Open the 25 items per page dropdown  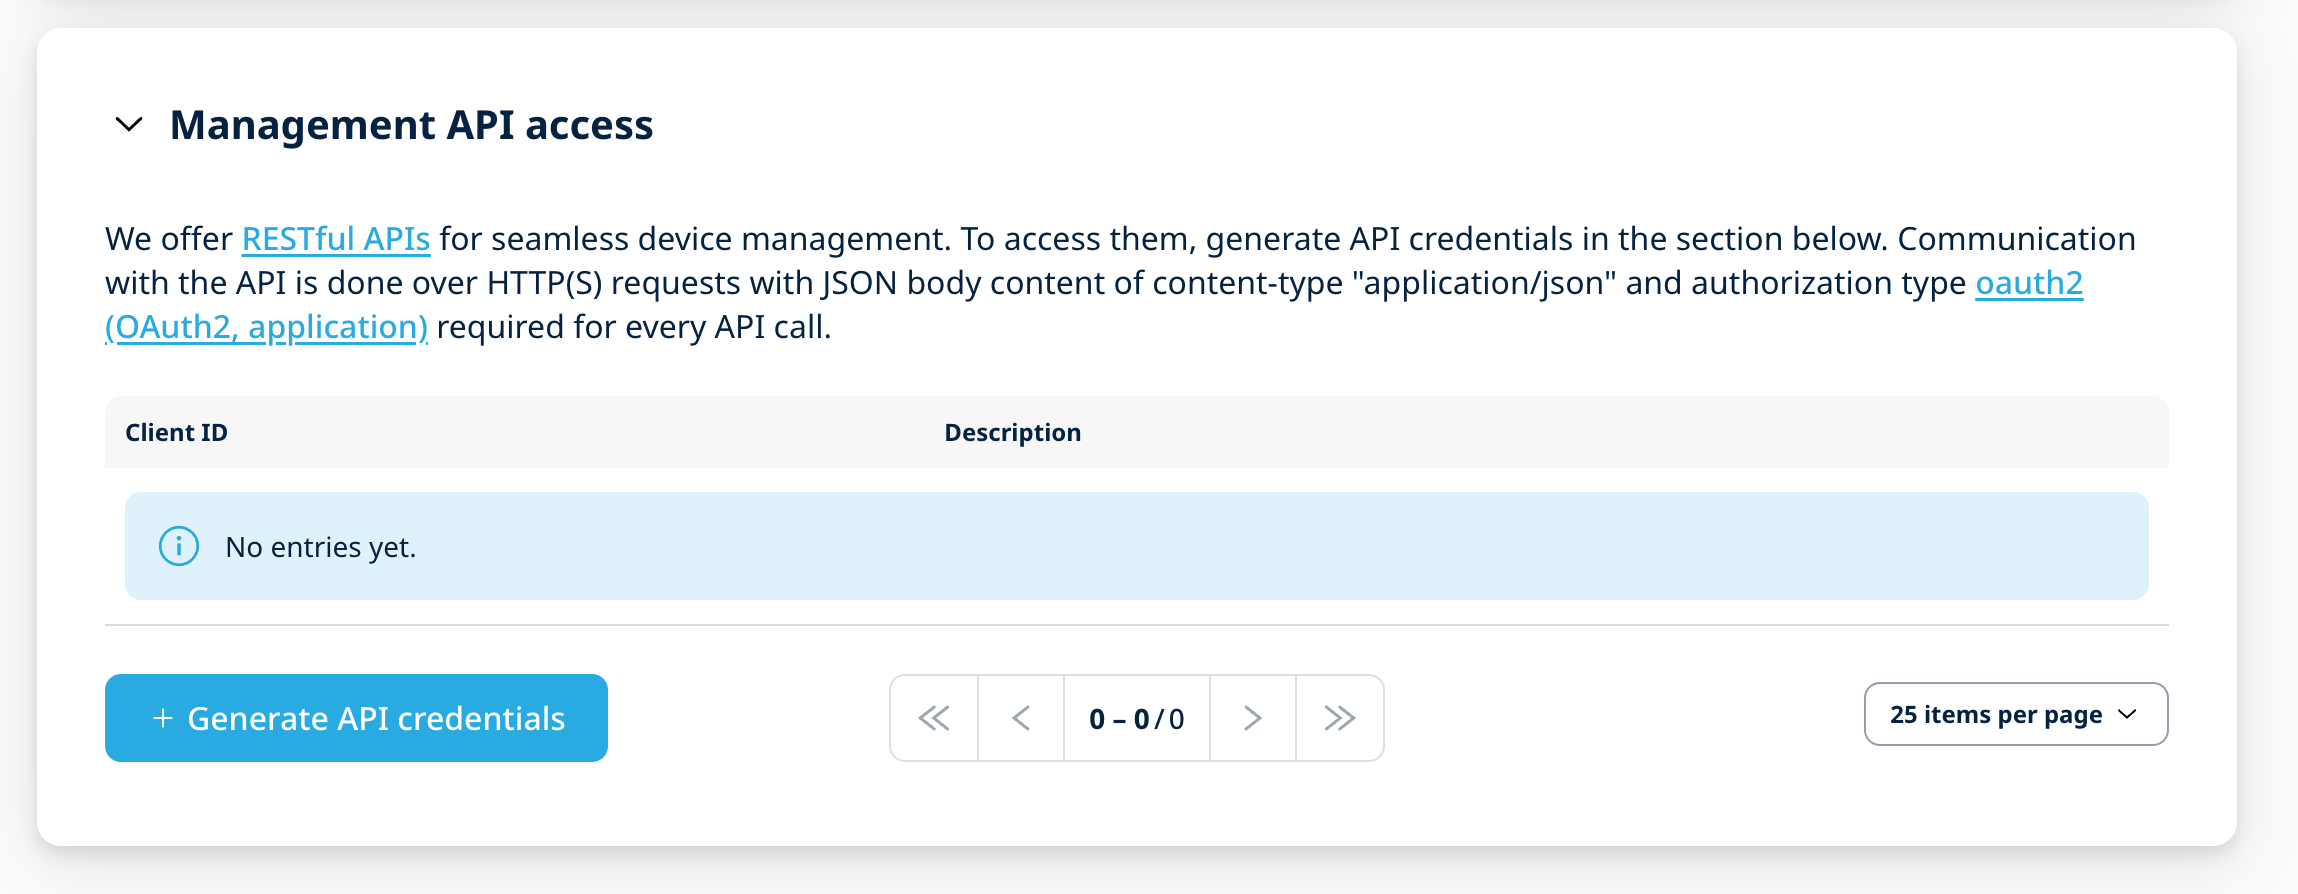coord(1996,714)
